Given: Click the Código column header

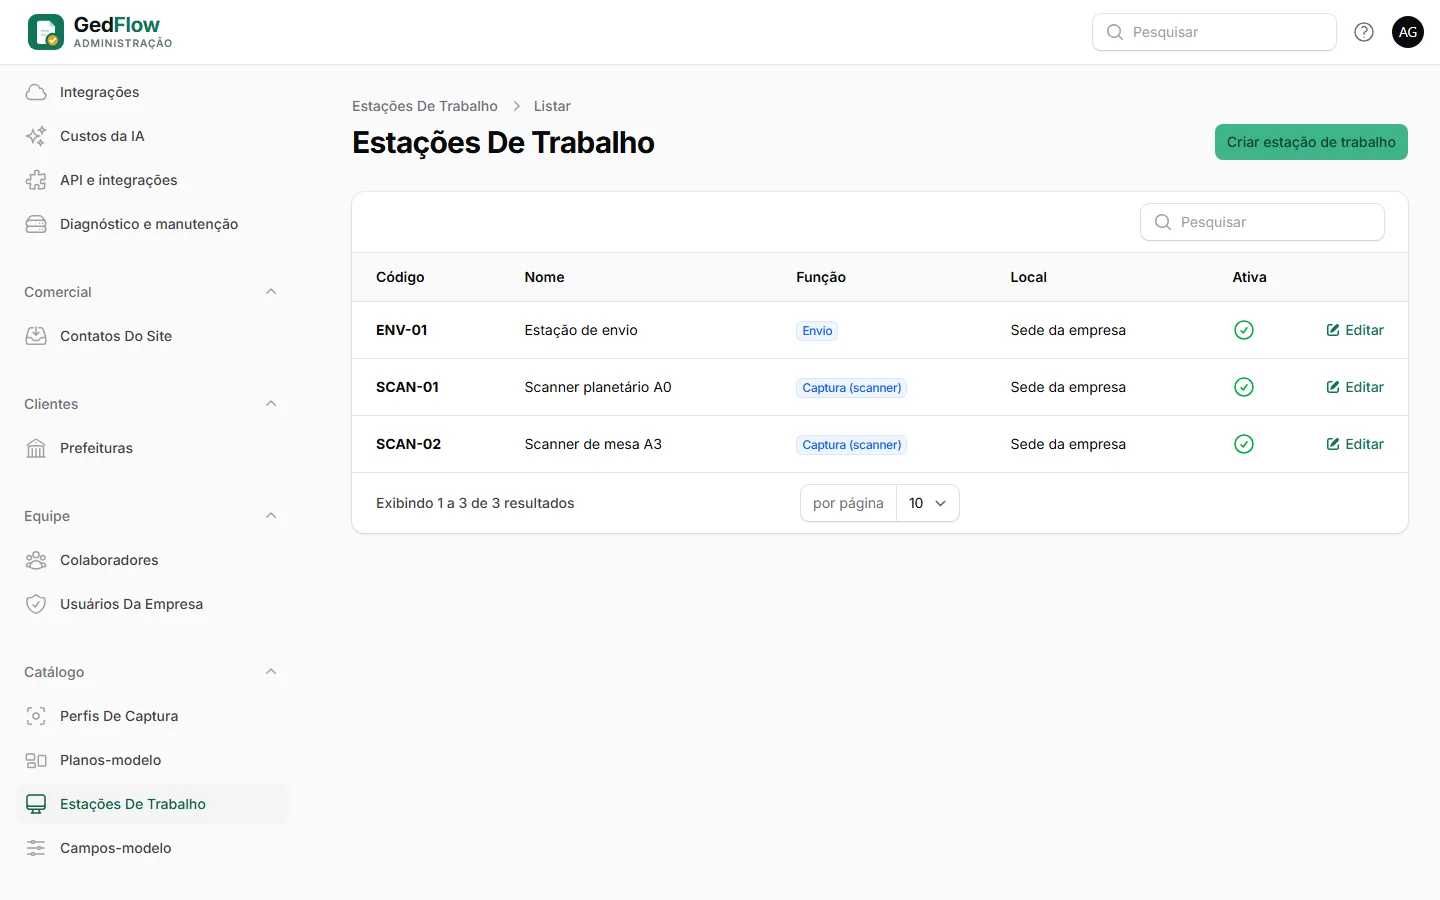Looking at the screenshot, I should coord(400,277).
